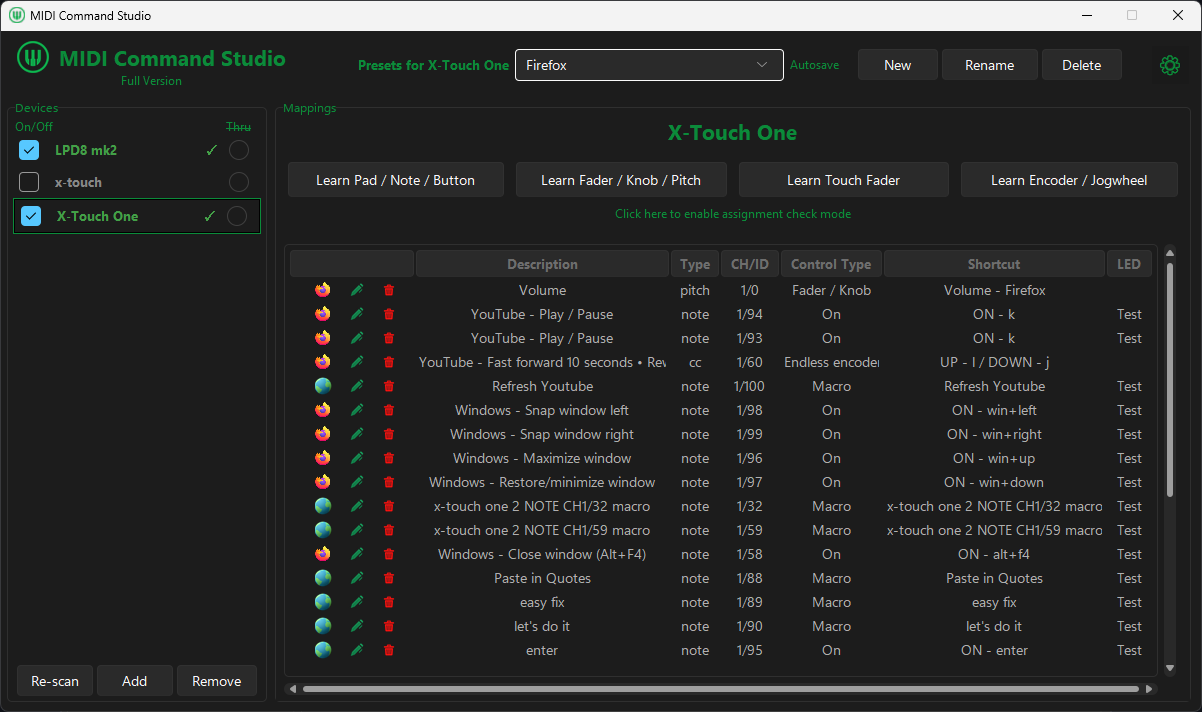Click the Firefox icon on Snap window right row

pos(323,434)
